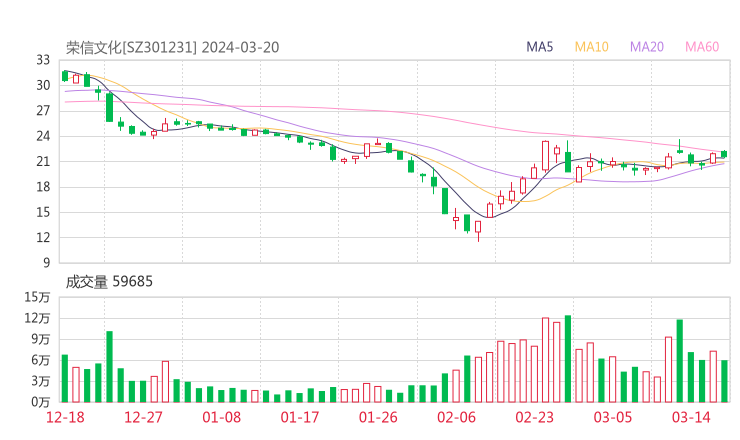The width and height of the screenshot is (740, 440).
Task: Click the 01-26 date label
Action: tap(378, 417)
